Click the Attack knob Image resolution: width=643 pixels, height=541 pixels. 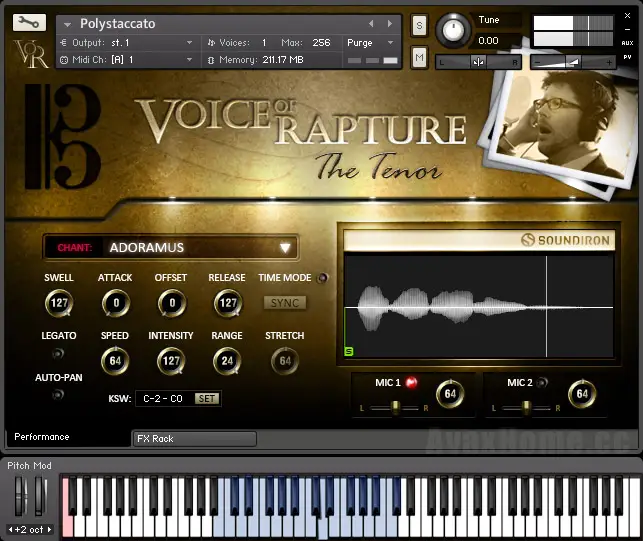(116, 303)
